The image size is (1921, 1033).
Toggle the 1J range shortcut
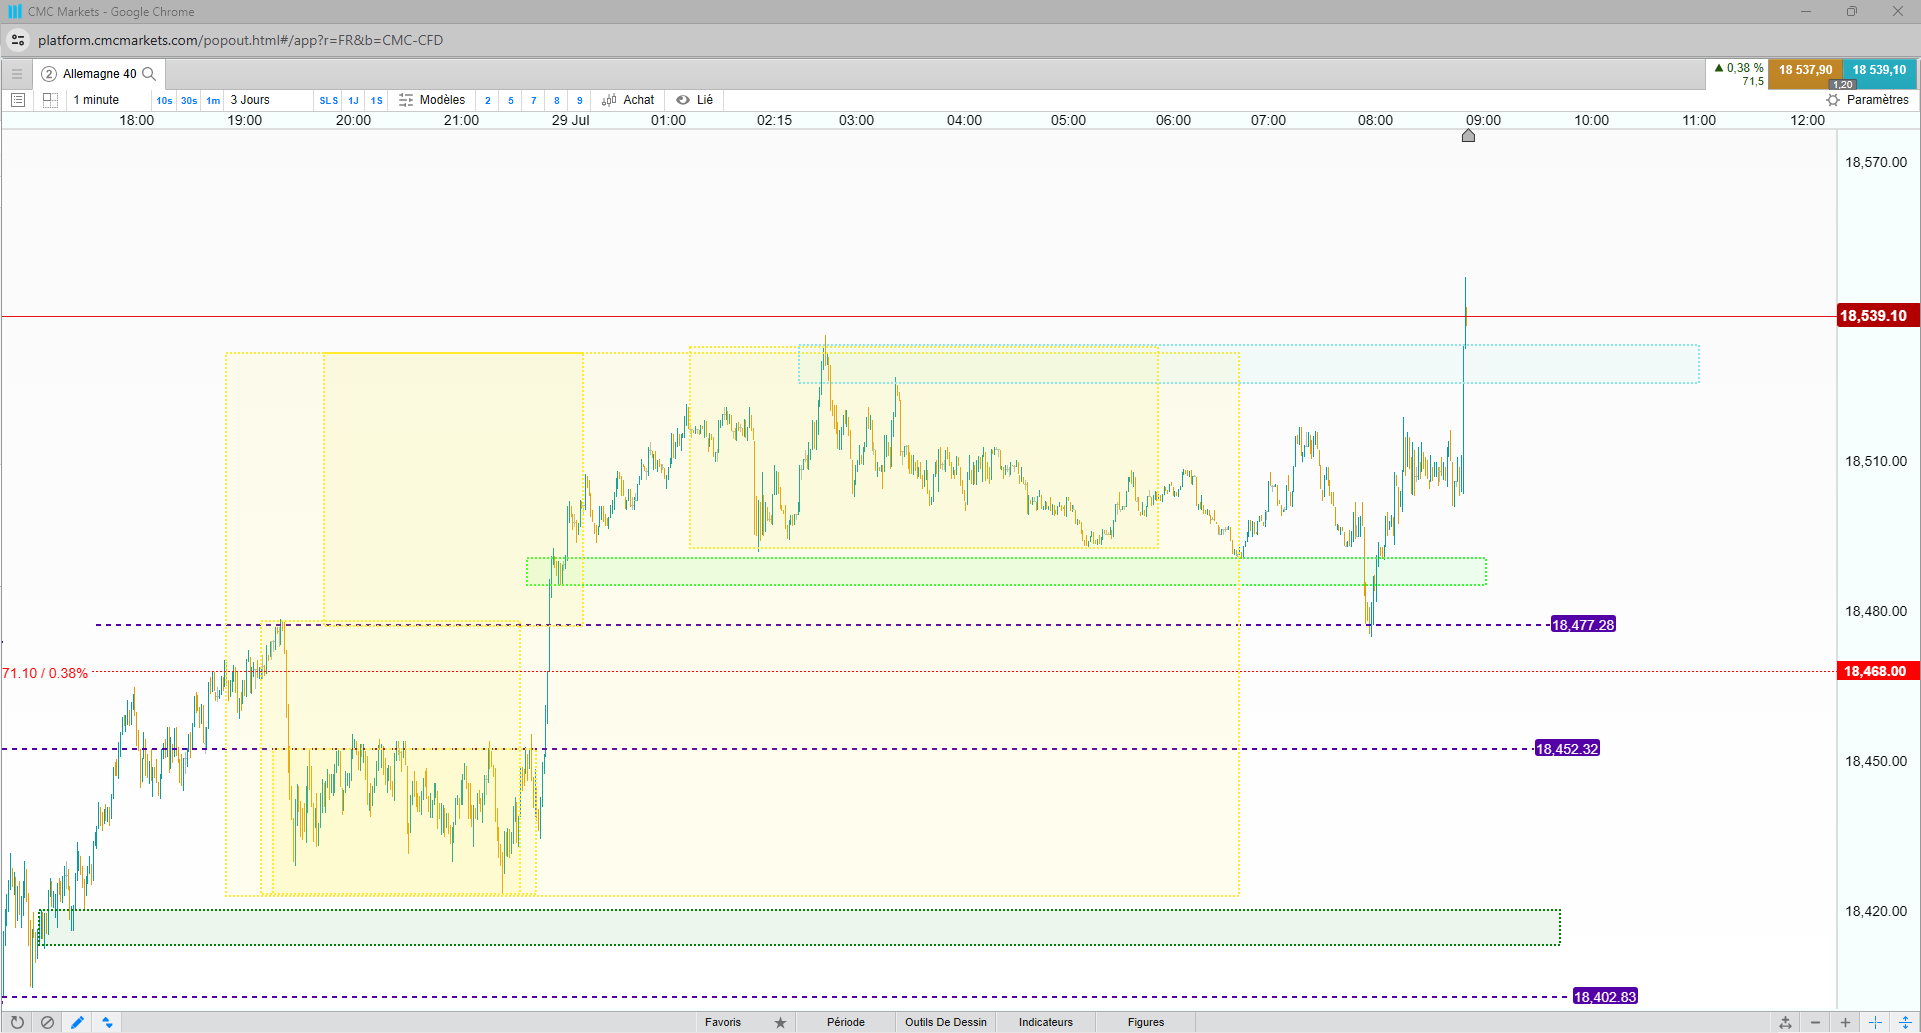click(353, 100)
